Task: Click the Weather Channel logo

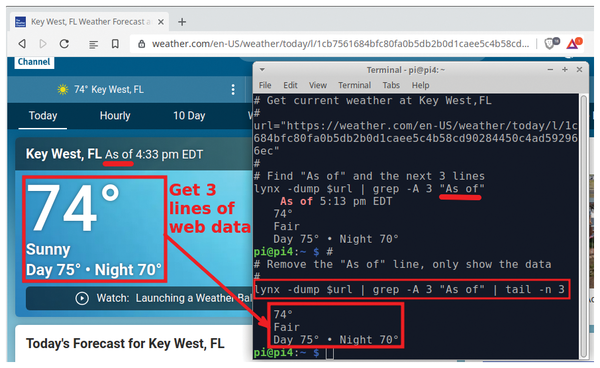Action: click(x=34, y=62)
